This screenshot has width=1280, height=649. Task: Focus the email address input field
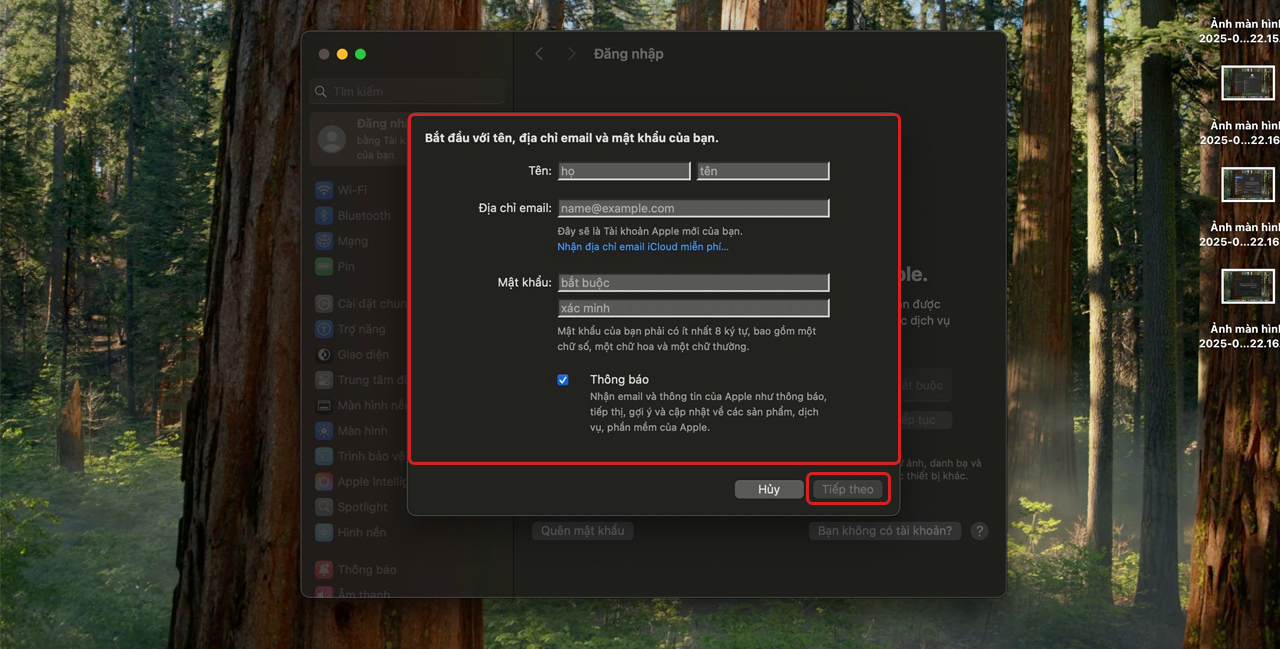tap(693, 208)
